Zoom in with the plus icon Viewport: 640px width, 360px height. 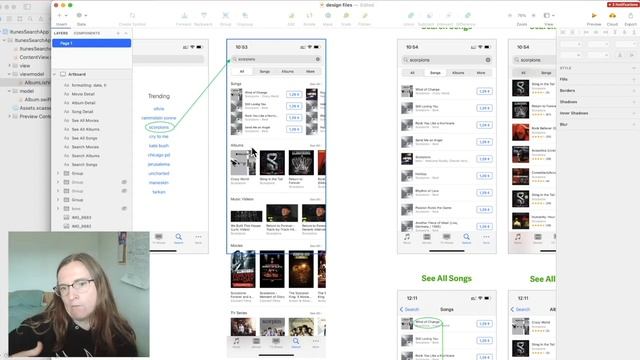click(x=533, y=16)
